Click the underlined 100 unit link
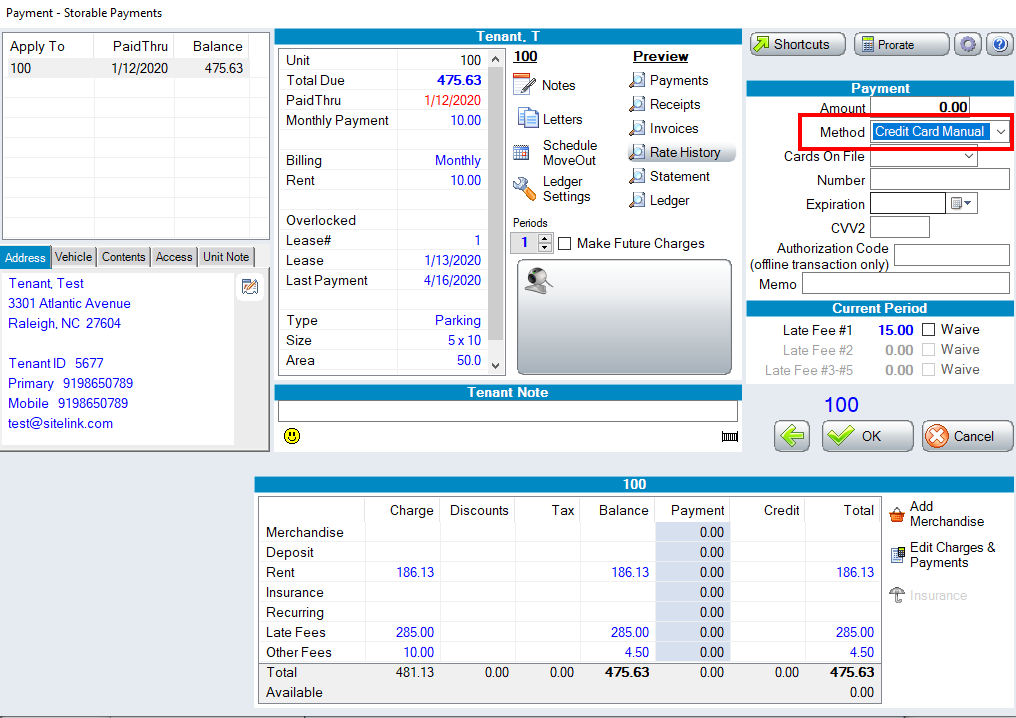This screenshot has width=1016, height=718. [x=525, y=56]
